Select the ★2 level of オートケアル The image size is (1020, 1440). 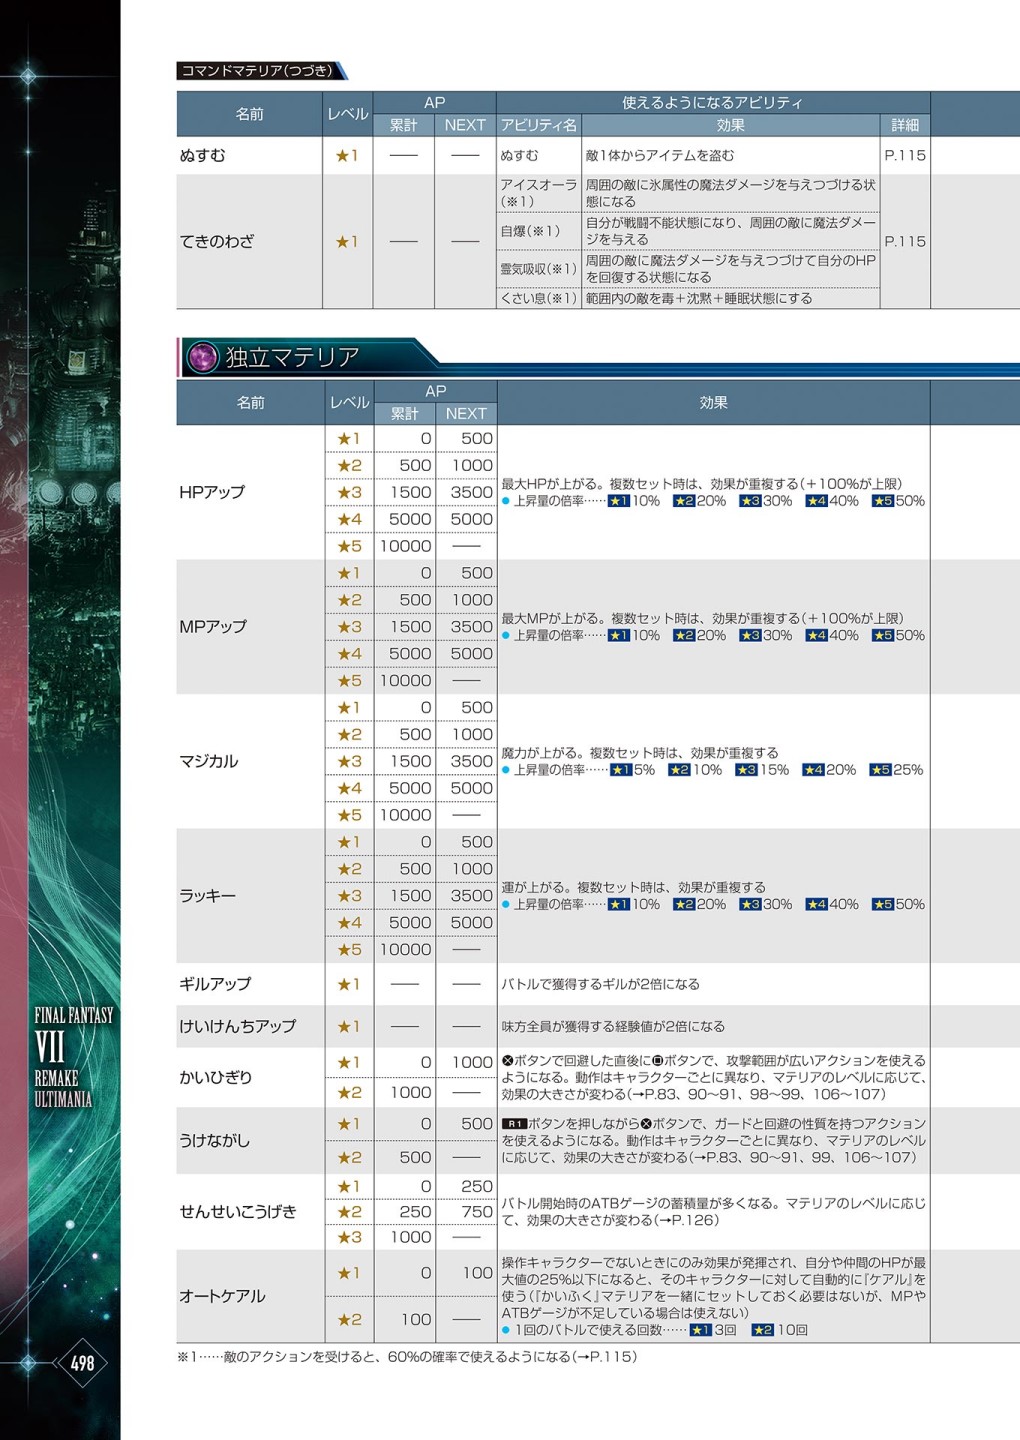pyautogui.click(x=349, y=1319)
